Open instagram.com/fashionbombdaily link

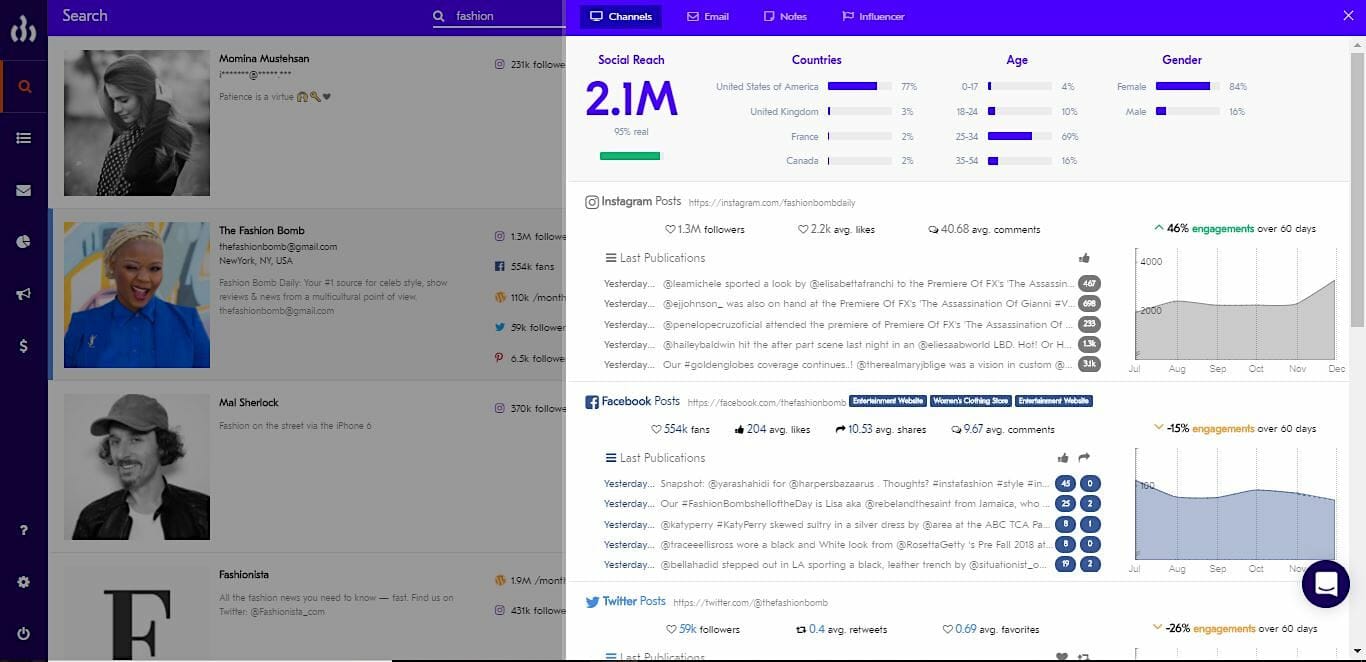(772, 203)
